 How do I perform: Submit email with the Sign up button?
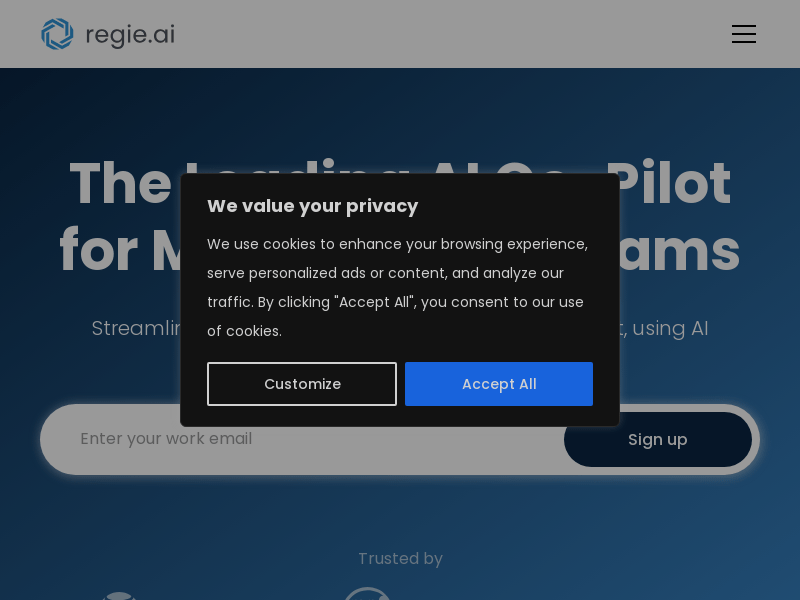pyautogui.click(x=658, y=439)
